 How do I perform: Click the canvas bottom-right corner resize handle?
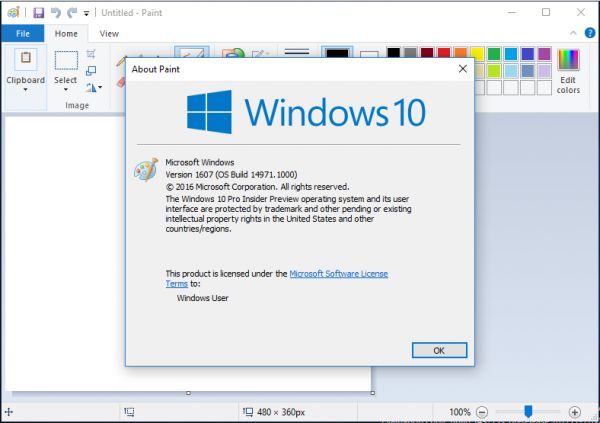pyautogui.click(x=373, y=393)
